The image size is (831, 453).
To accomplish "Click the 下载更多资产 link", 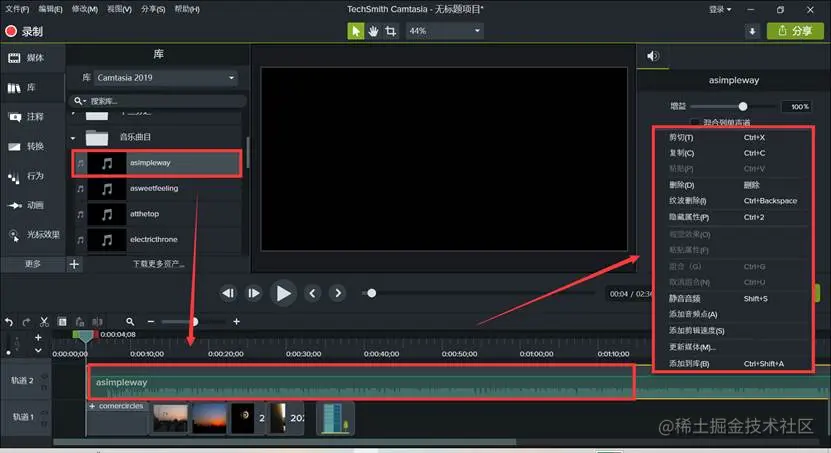I will click(x=158, y=264).
